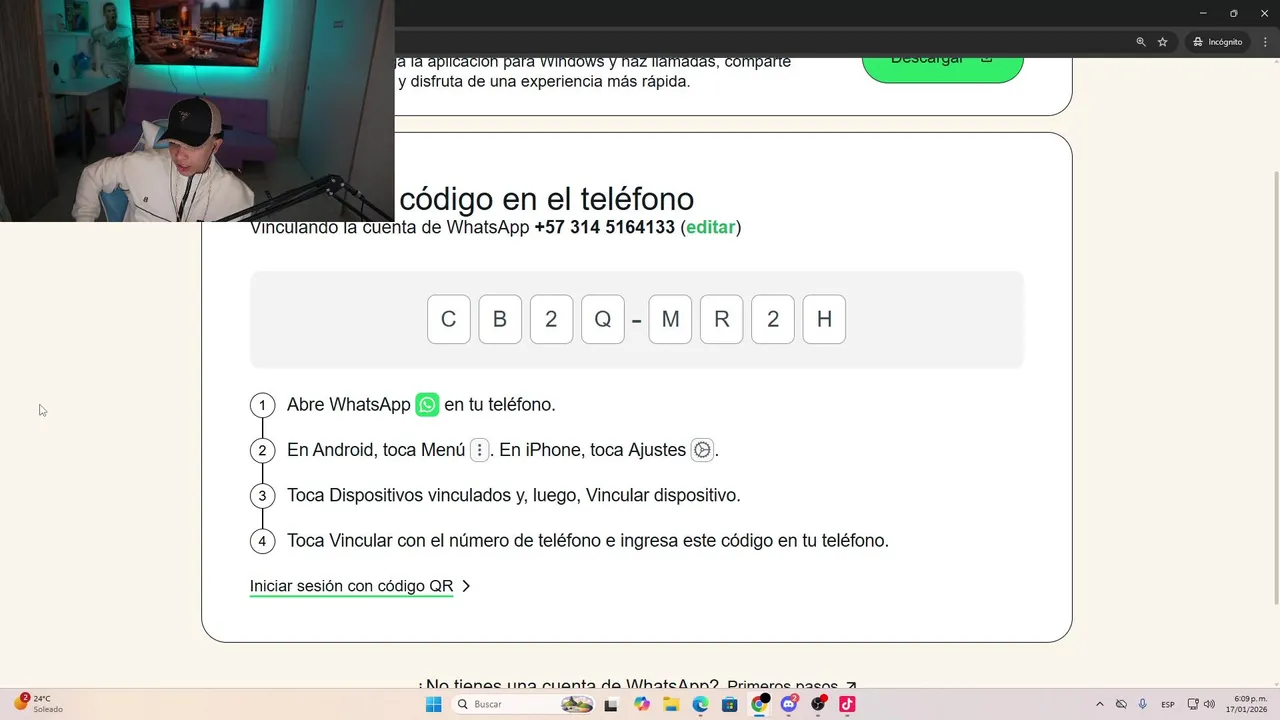
Task: Select the code box with letter B
Action: [500, 319]
